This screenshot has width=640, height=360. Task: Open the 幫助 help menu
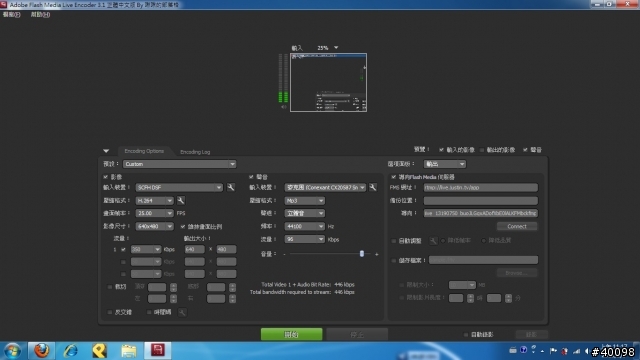point(40,14)
